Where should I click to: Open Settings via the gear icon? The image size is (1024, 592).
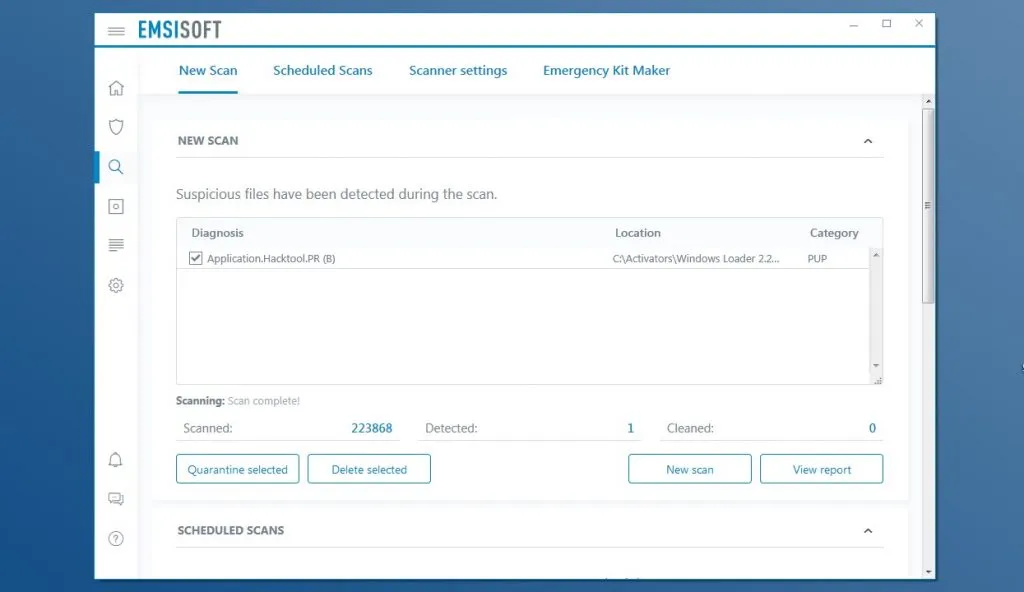point(115,285)
